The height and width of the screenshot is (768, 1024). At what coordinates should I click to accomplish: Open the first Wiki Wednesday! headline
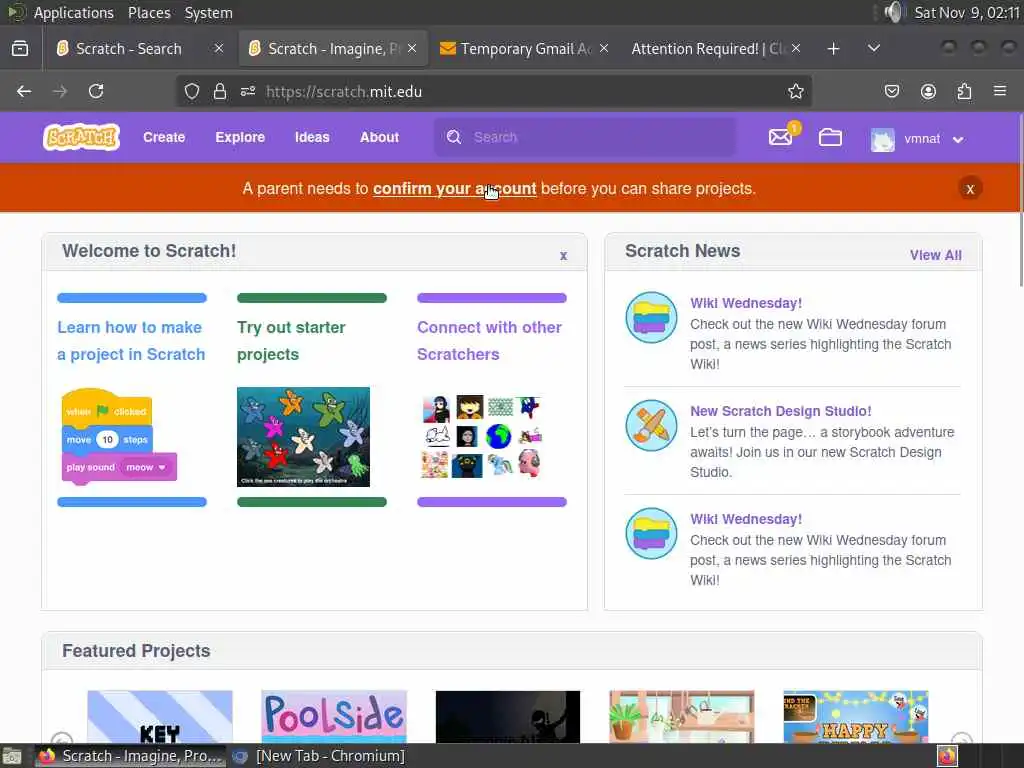746,303
